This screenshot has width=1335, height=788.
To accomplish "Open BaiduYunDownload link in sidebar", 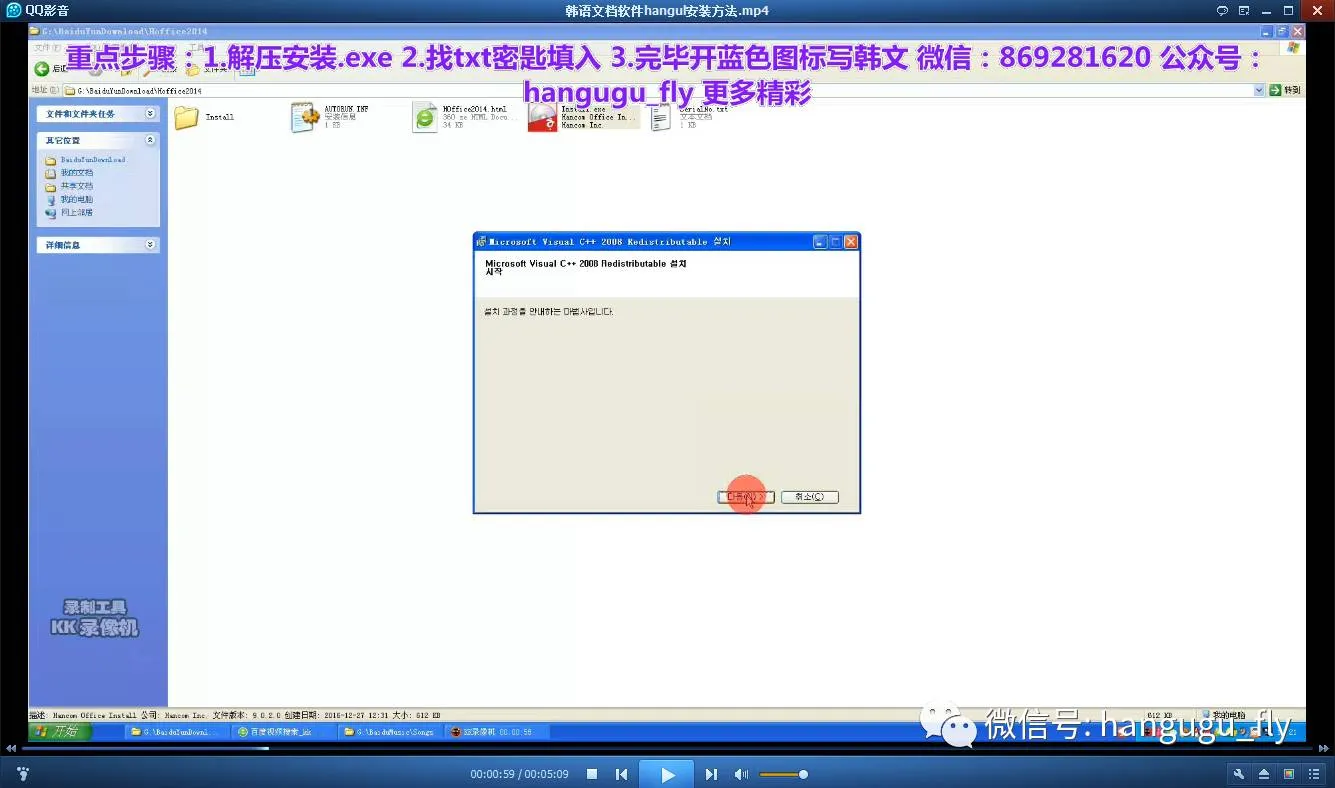I will tap(92, 160).
